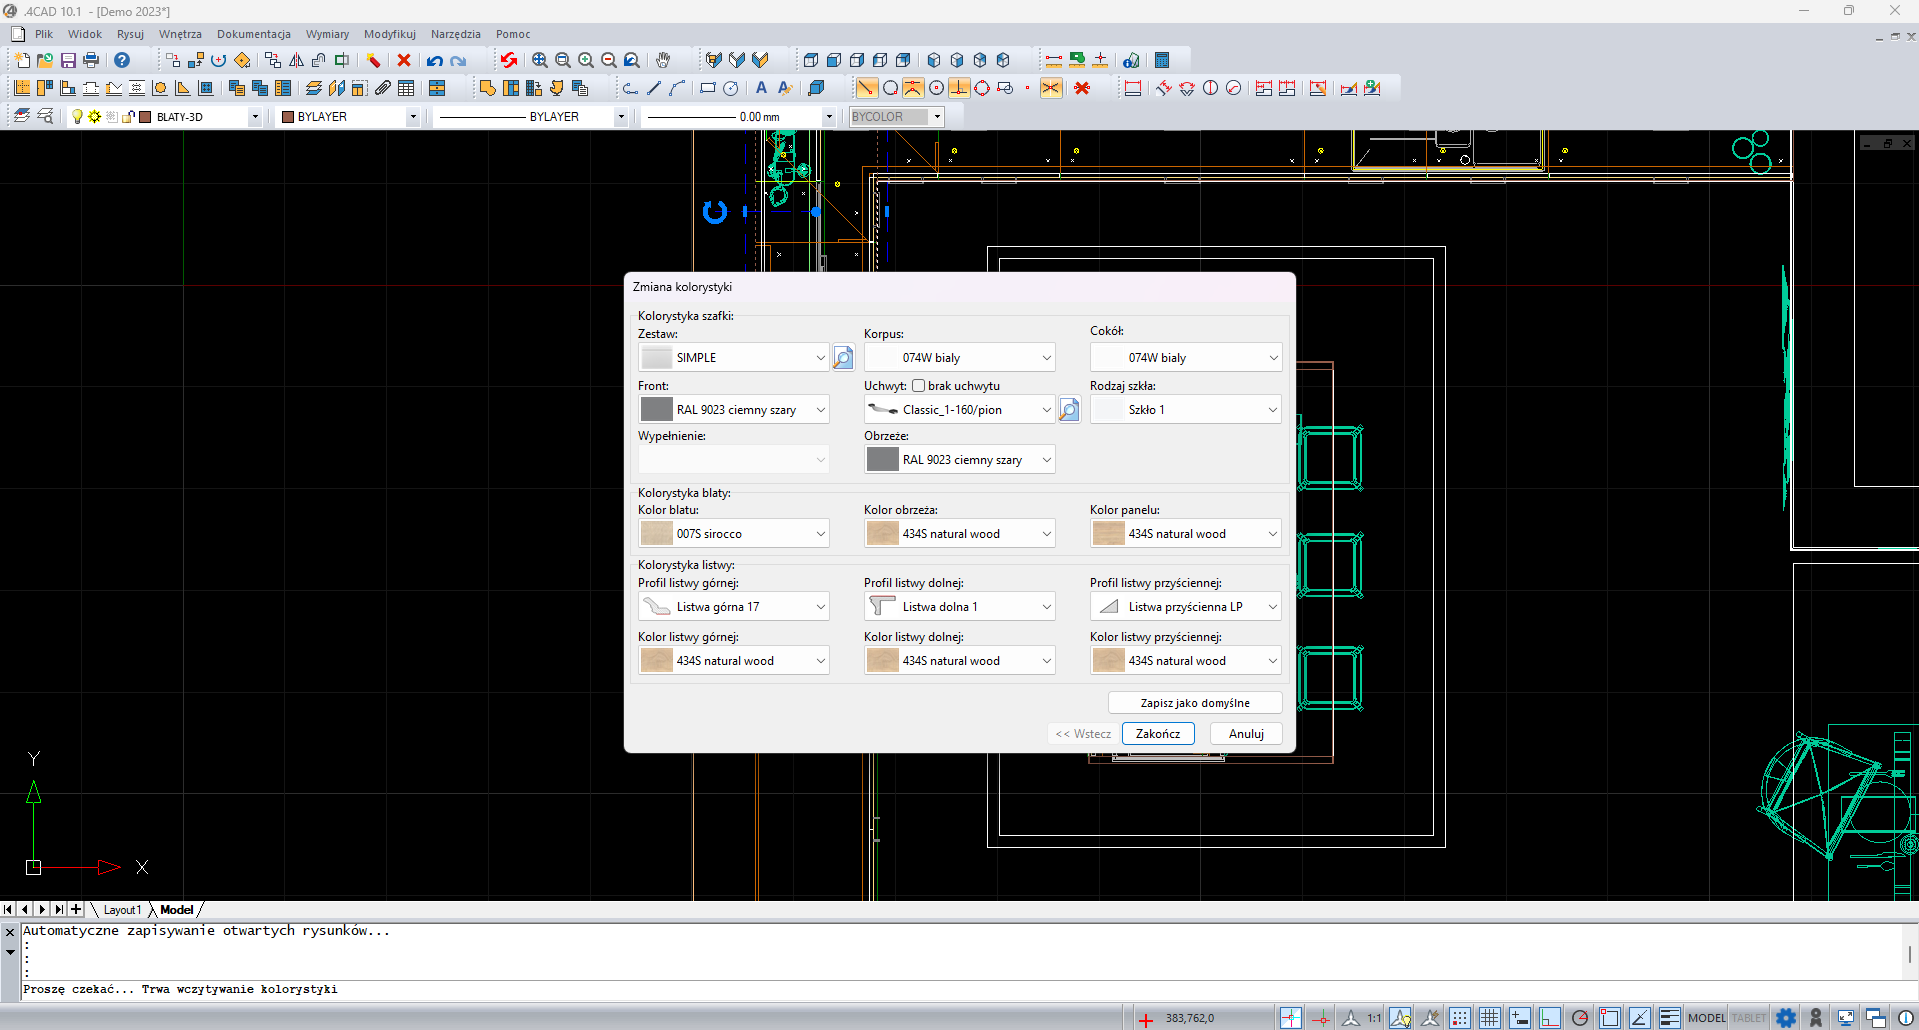This screenshot has width=1919, height=1030.
Task: Select the Pan hand tool
Action: [662, 61]
